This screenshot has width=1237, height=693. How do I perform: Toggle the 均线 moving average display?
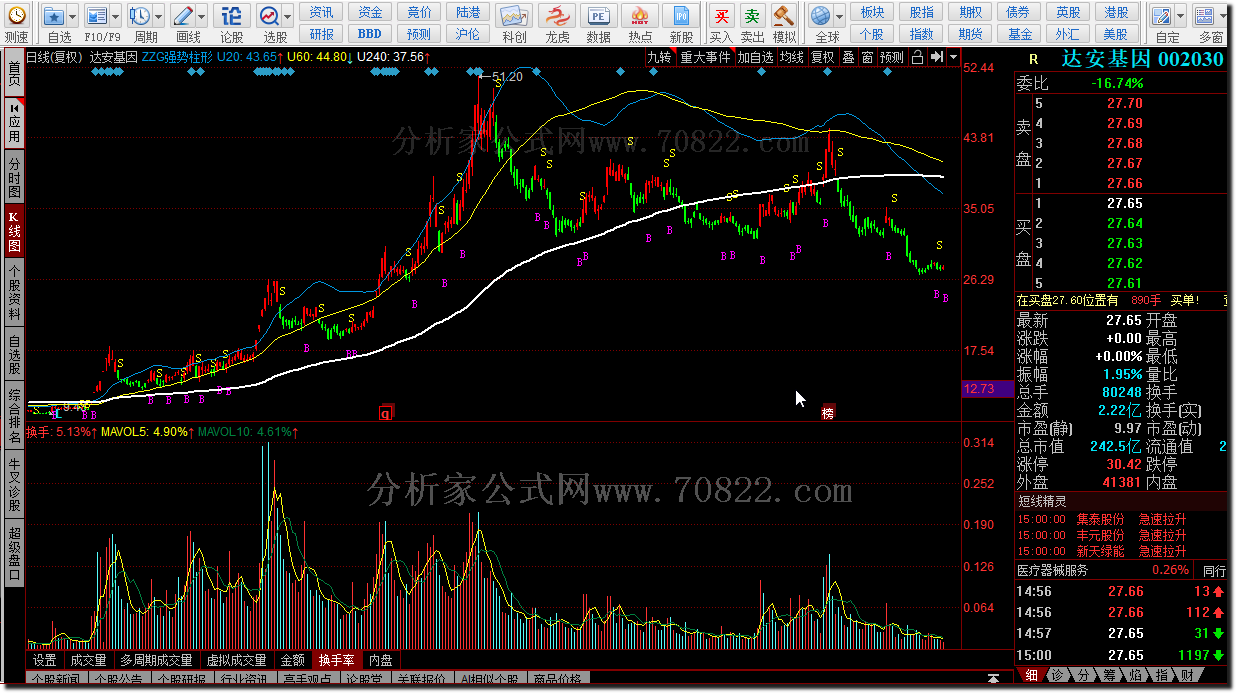point(792,57)
